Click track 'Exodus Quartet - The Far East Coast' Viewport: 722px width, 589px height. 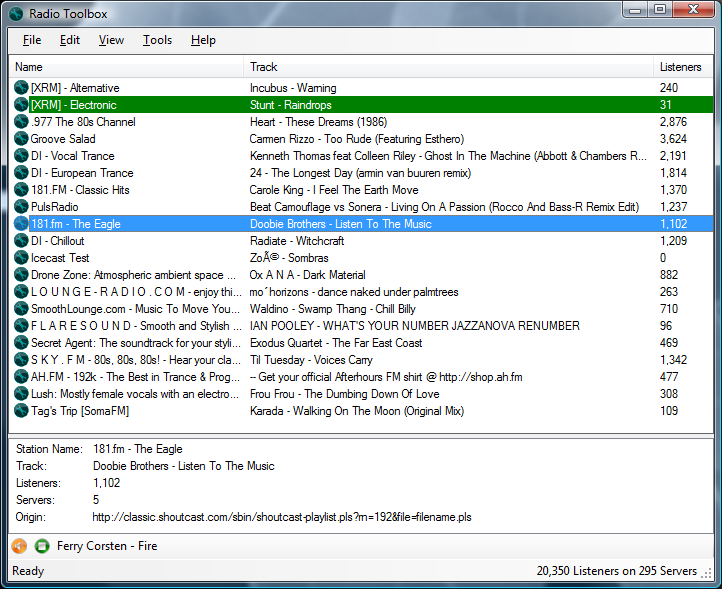[336, 344]
